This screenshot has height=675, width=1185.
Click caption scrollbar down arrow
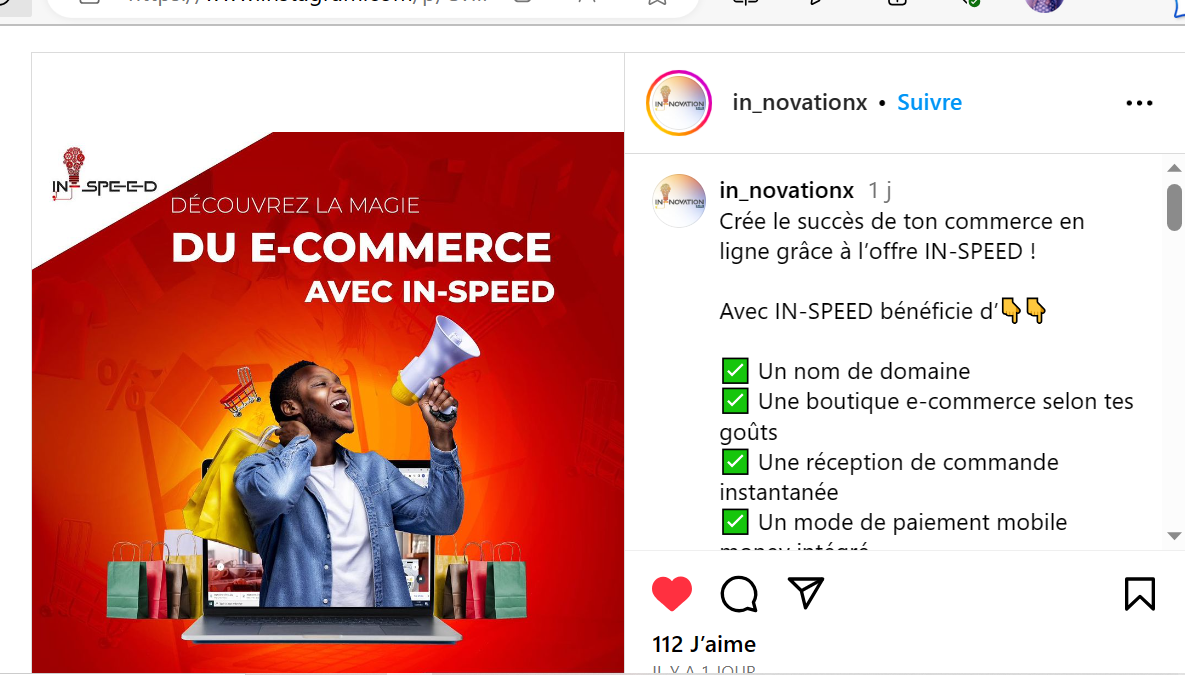pos(1174,536)
